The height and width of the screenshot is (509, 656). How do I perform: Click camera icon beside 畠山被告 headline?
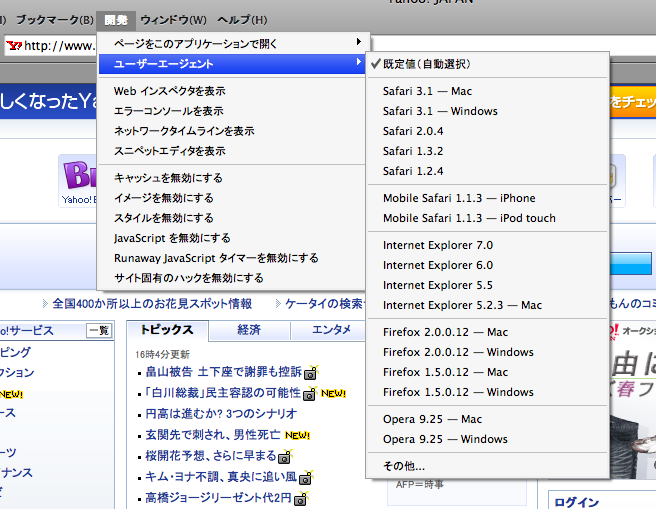pyautogui.click(x=311, y=372)
